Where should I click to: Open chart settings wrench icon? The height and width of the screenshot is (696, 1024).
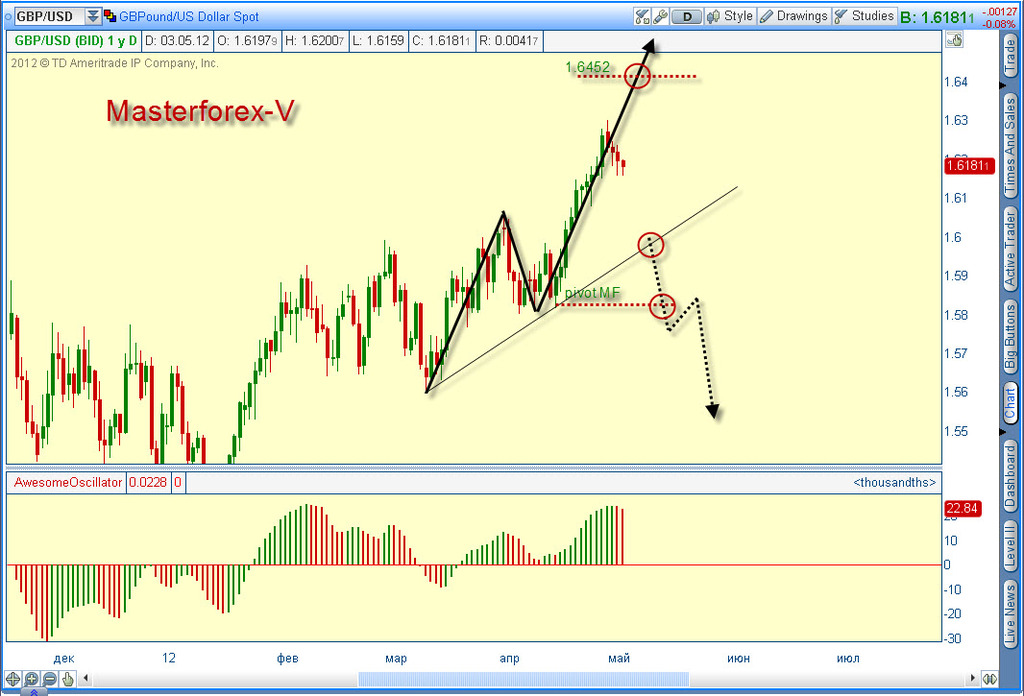[660, 16]
